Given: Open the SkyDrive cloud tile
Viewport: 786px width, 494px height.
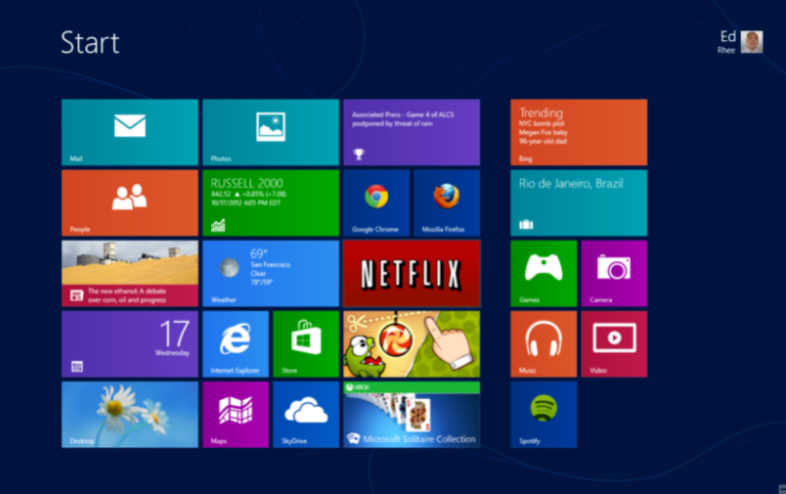Looking at the screenshot, I should [306, 415].
